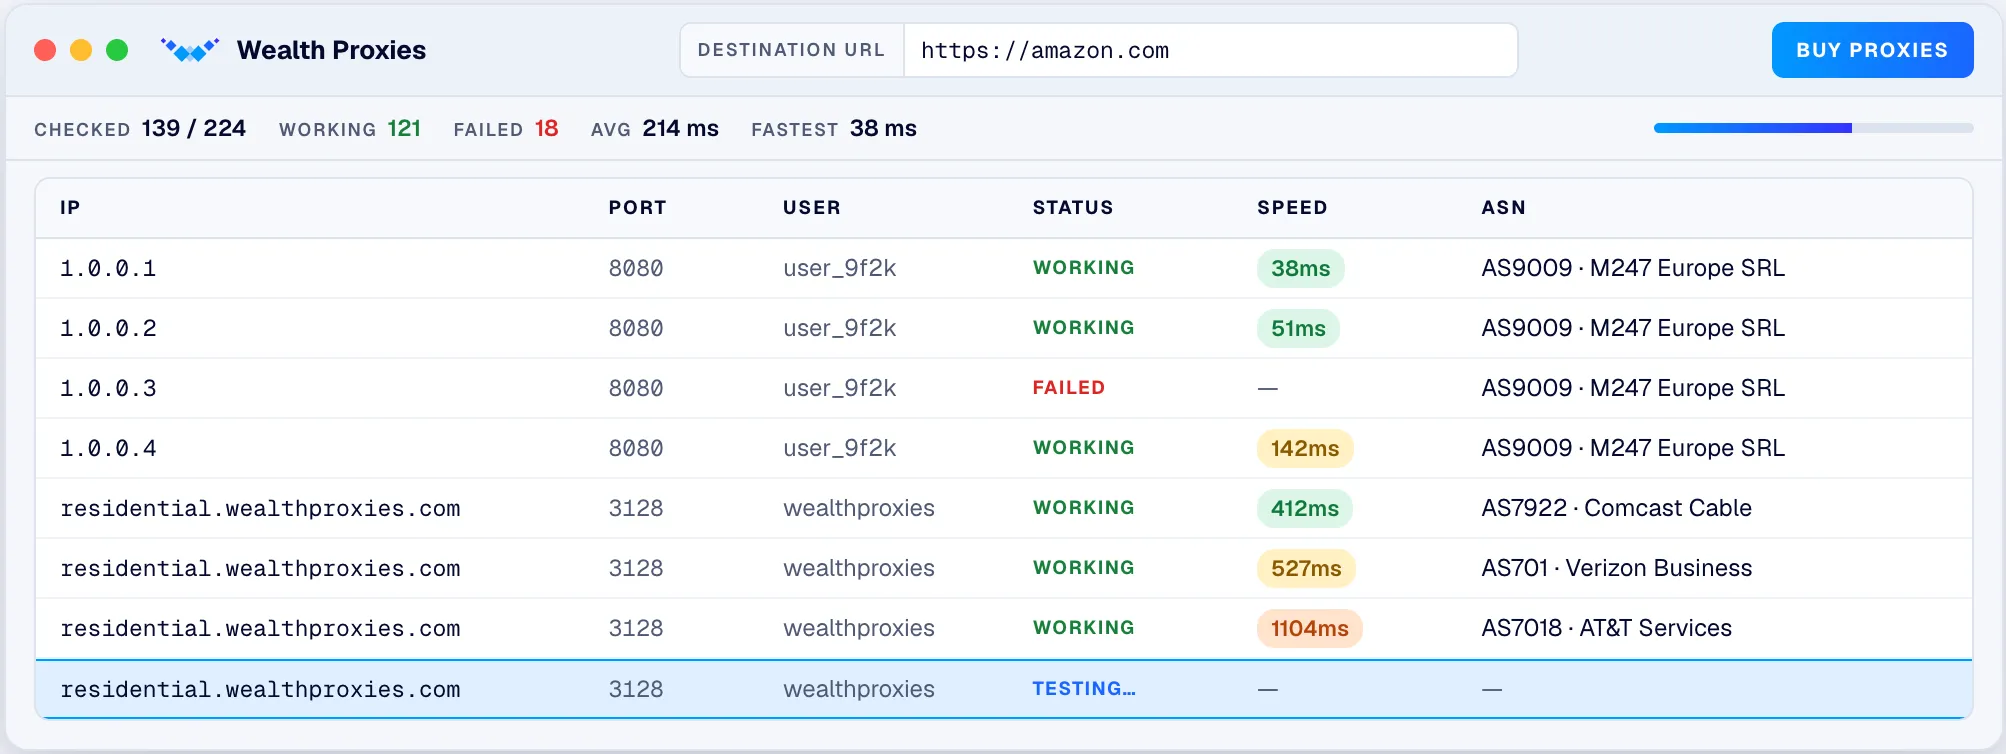Select the 1.0.0.4 IP cell
The height and width of the screenshot is (754, 2006).
click(108, 448)
